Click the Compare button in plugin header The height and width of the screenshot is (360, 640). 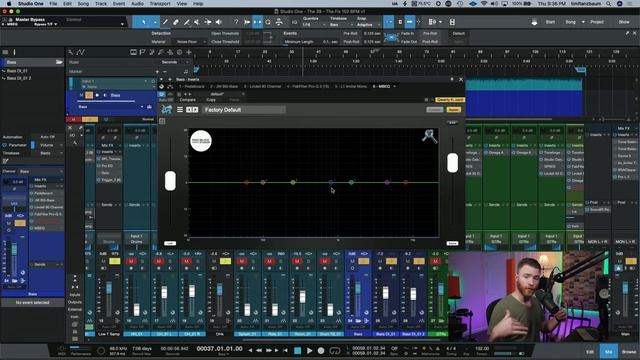[187, 100]
